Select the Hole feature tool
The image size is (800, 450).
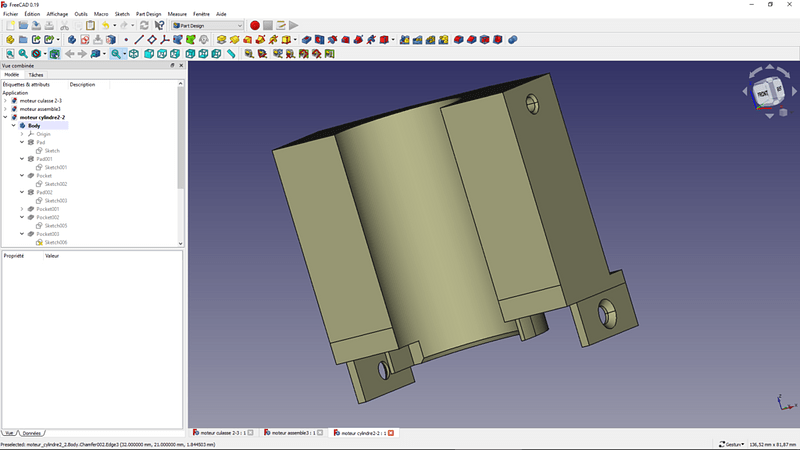pyautogui.click(x=319, y=40)
